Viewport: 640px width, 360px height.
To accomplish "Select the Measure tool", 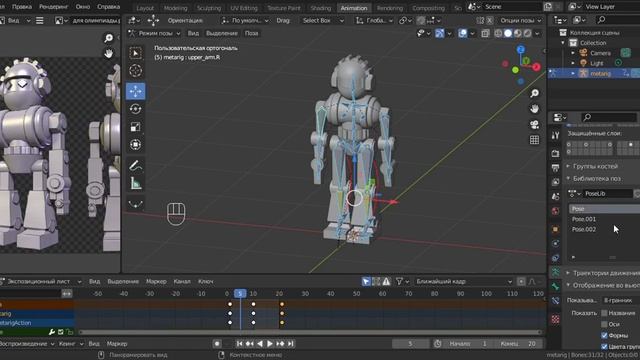I will pos(136,183).
